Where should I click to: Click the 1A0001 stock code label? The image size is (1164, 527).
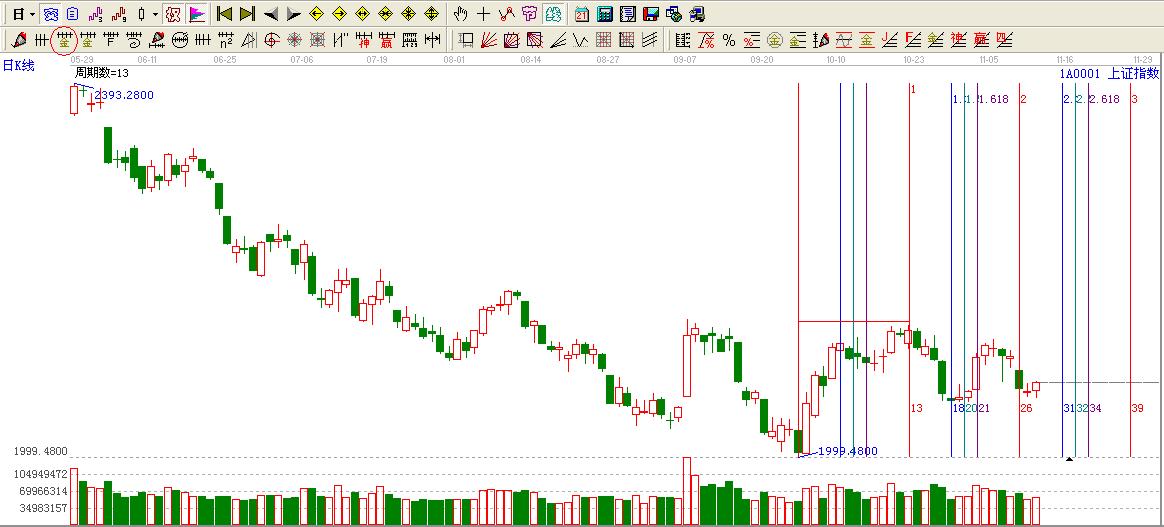[x=1080, y=73]
